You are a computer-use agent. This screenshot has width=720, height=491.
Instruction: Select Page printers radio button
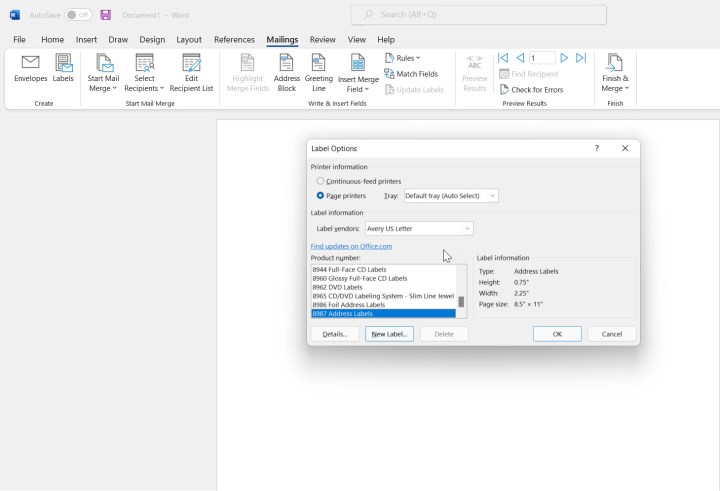[321, 196]
